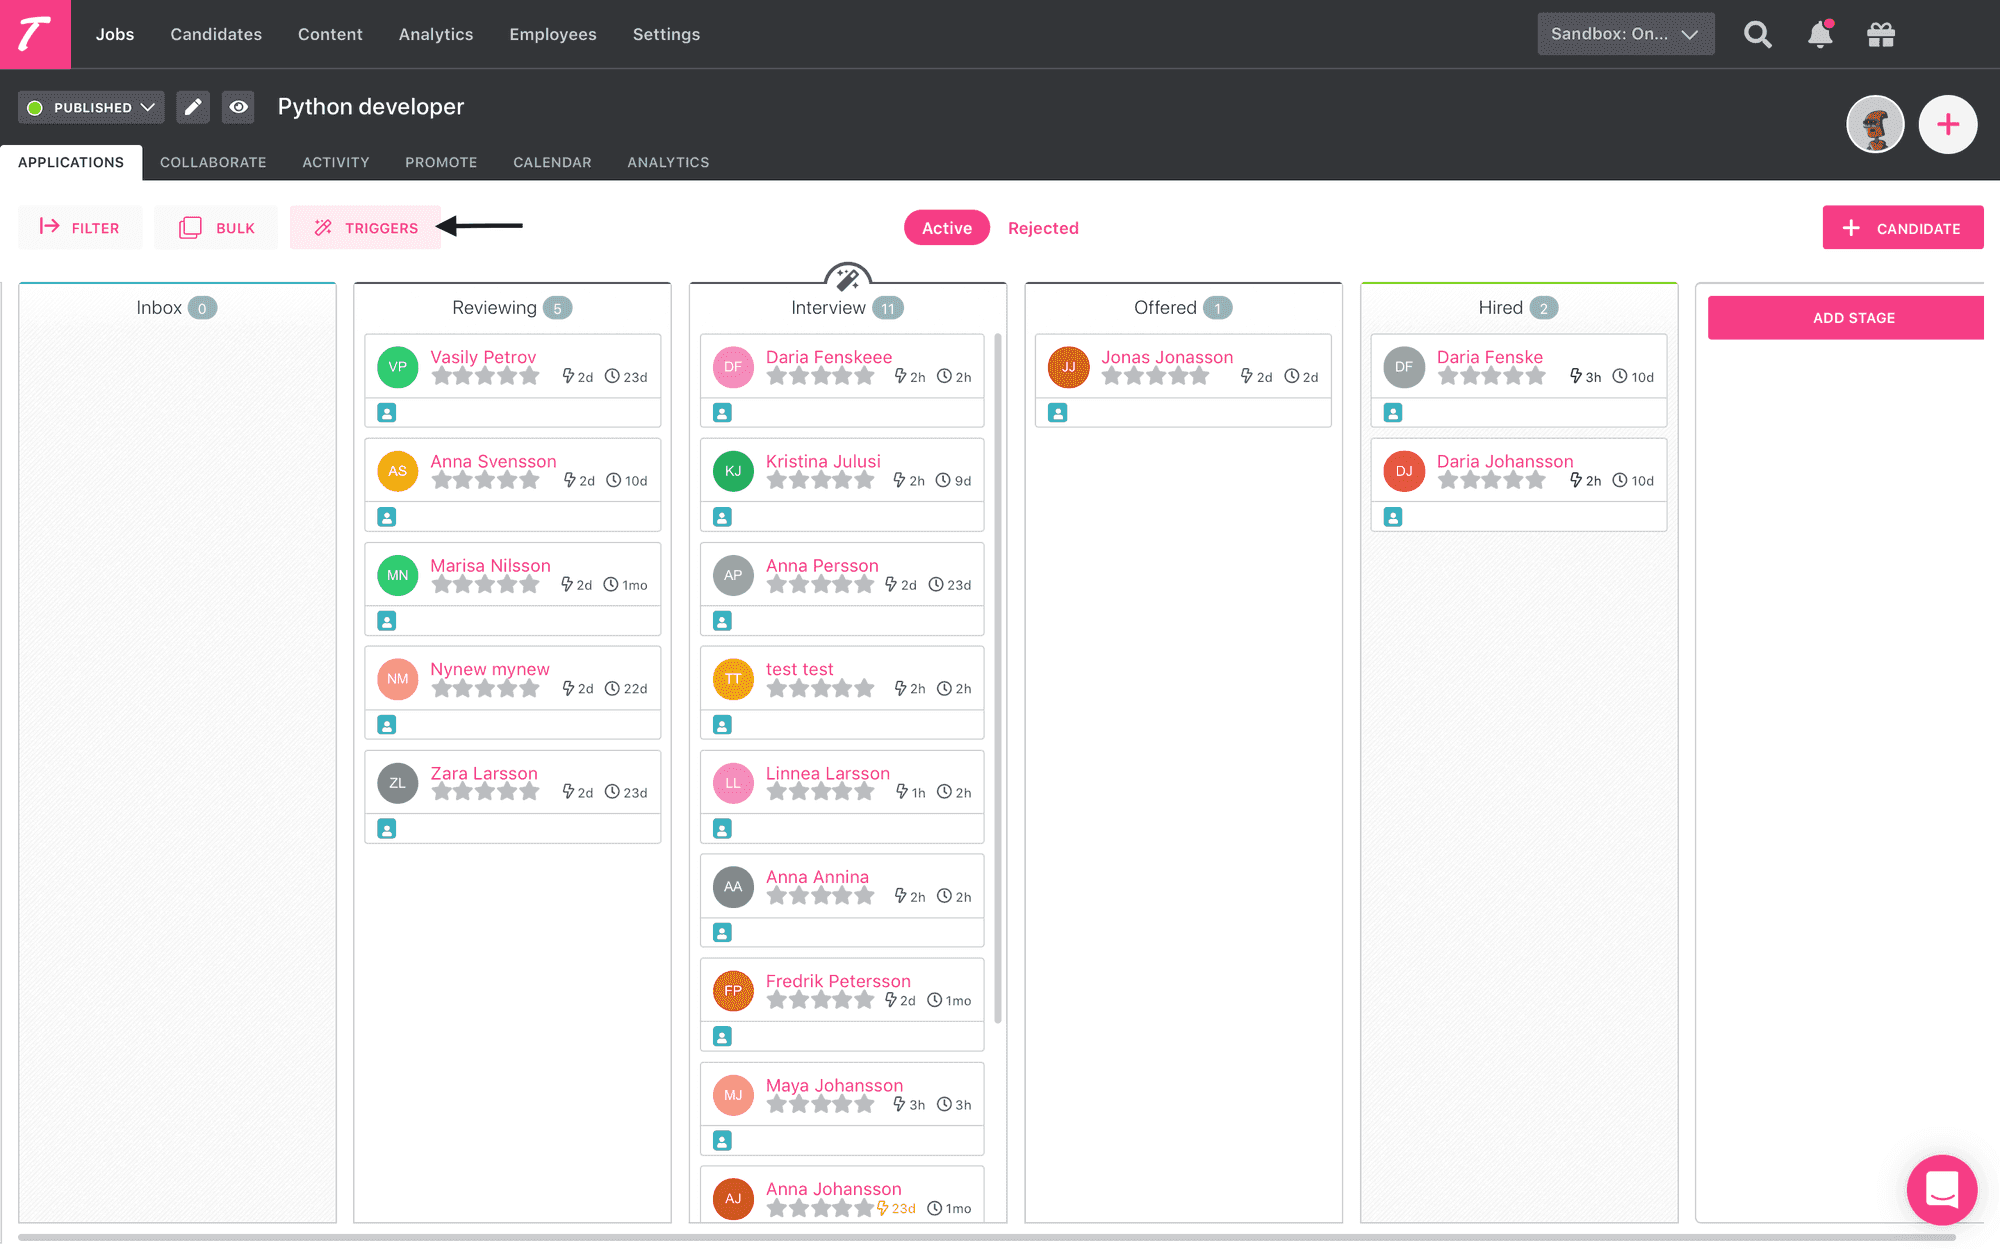The image size is (2000, 1249).
Task: Open Daria Fenskeee candidate link
Action: (x=829, y=357)
